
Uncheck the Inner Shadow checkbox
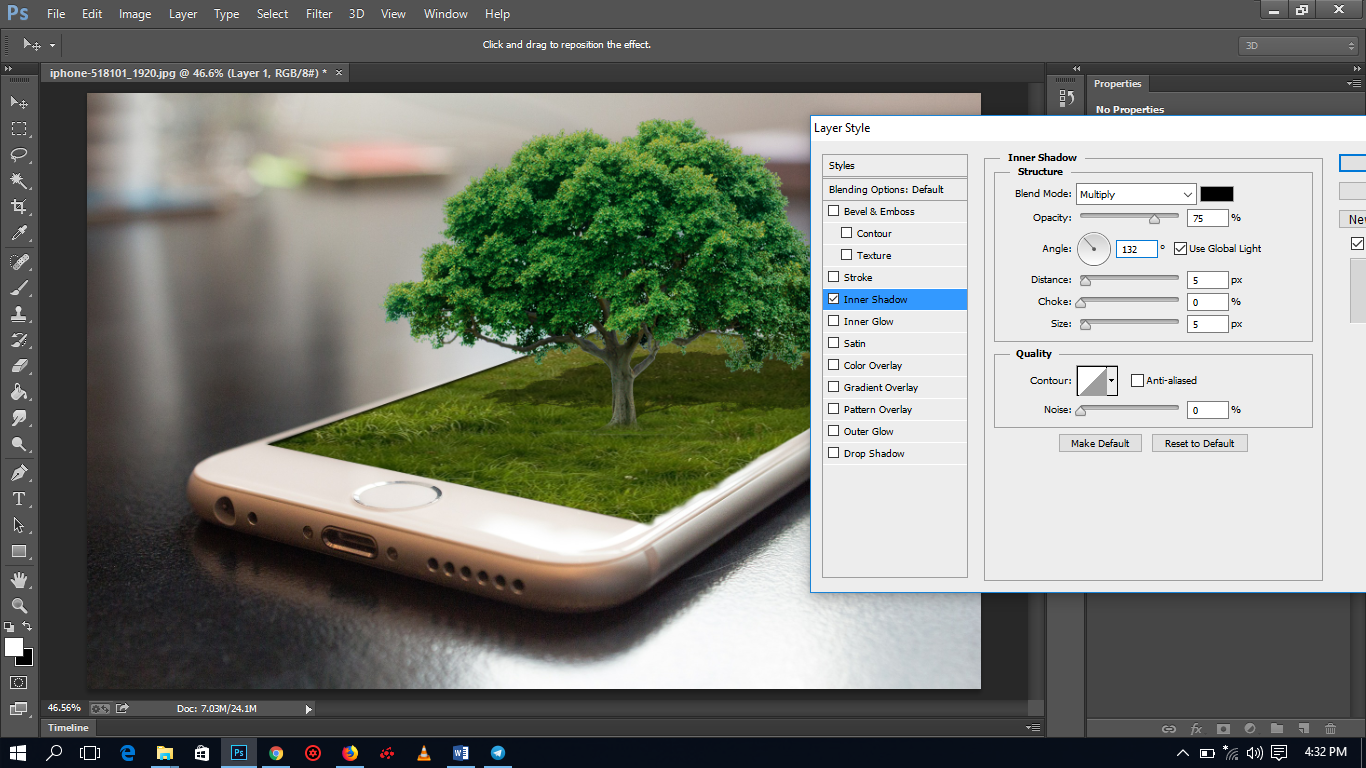click(x=833, y=299)
